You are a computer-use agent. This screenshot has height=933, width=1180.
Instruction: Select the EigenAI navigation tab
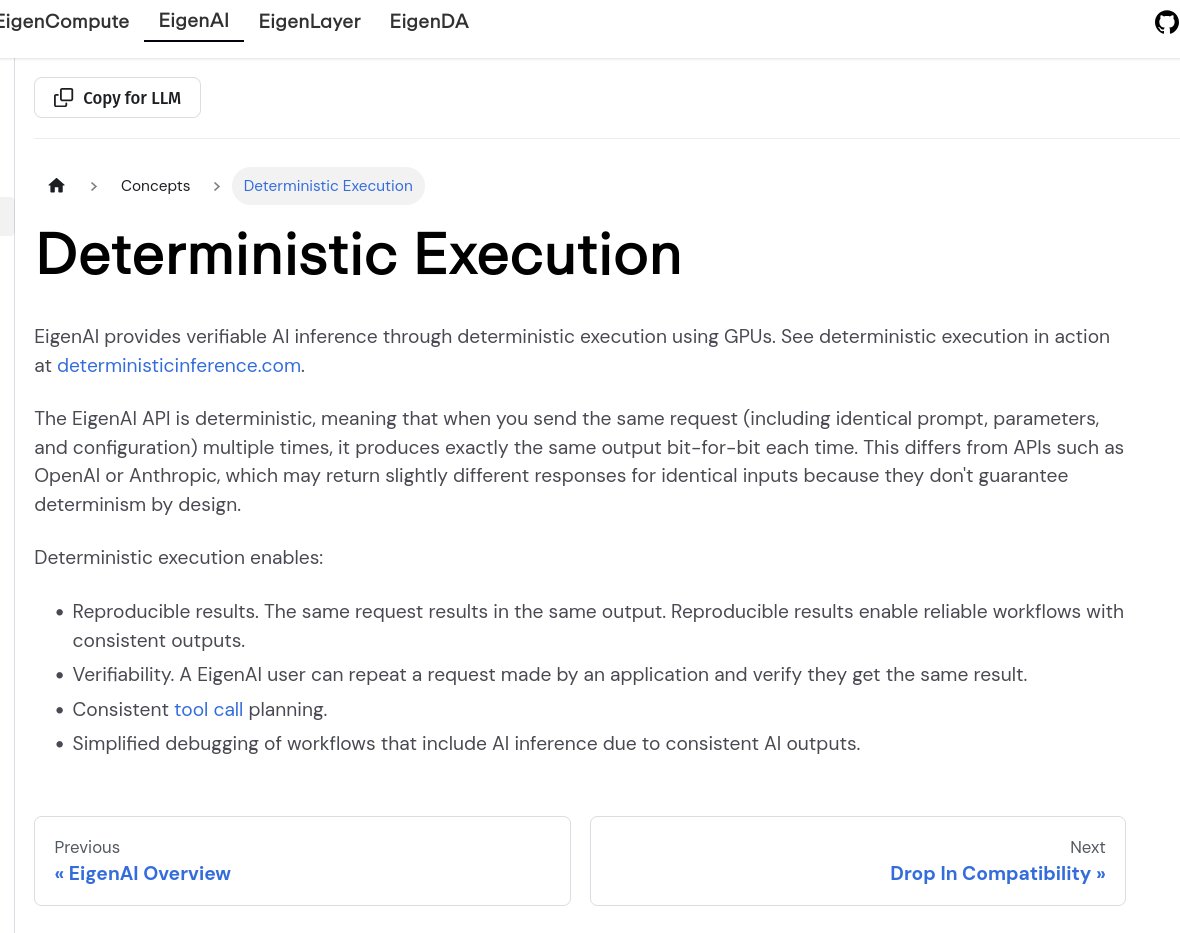[x=193, y=21]
